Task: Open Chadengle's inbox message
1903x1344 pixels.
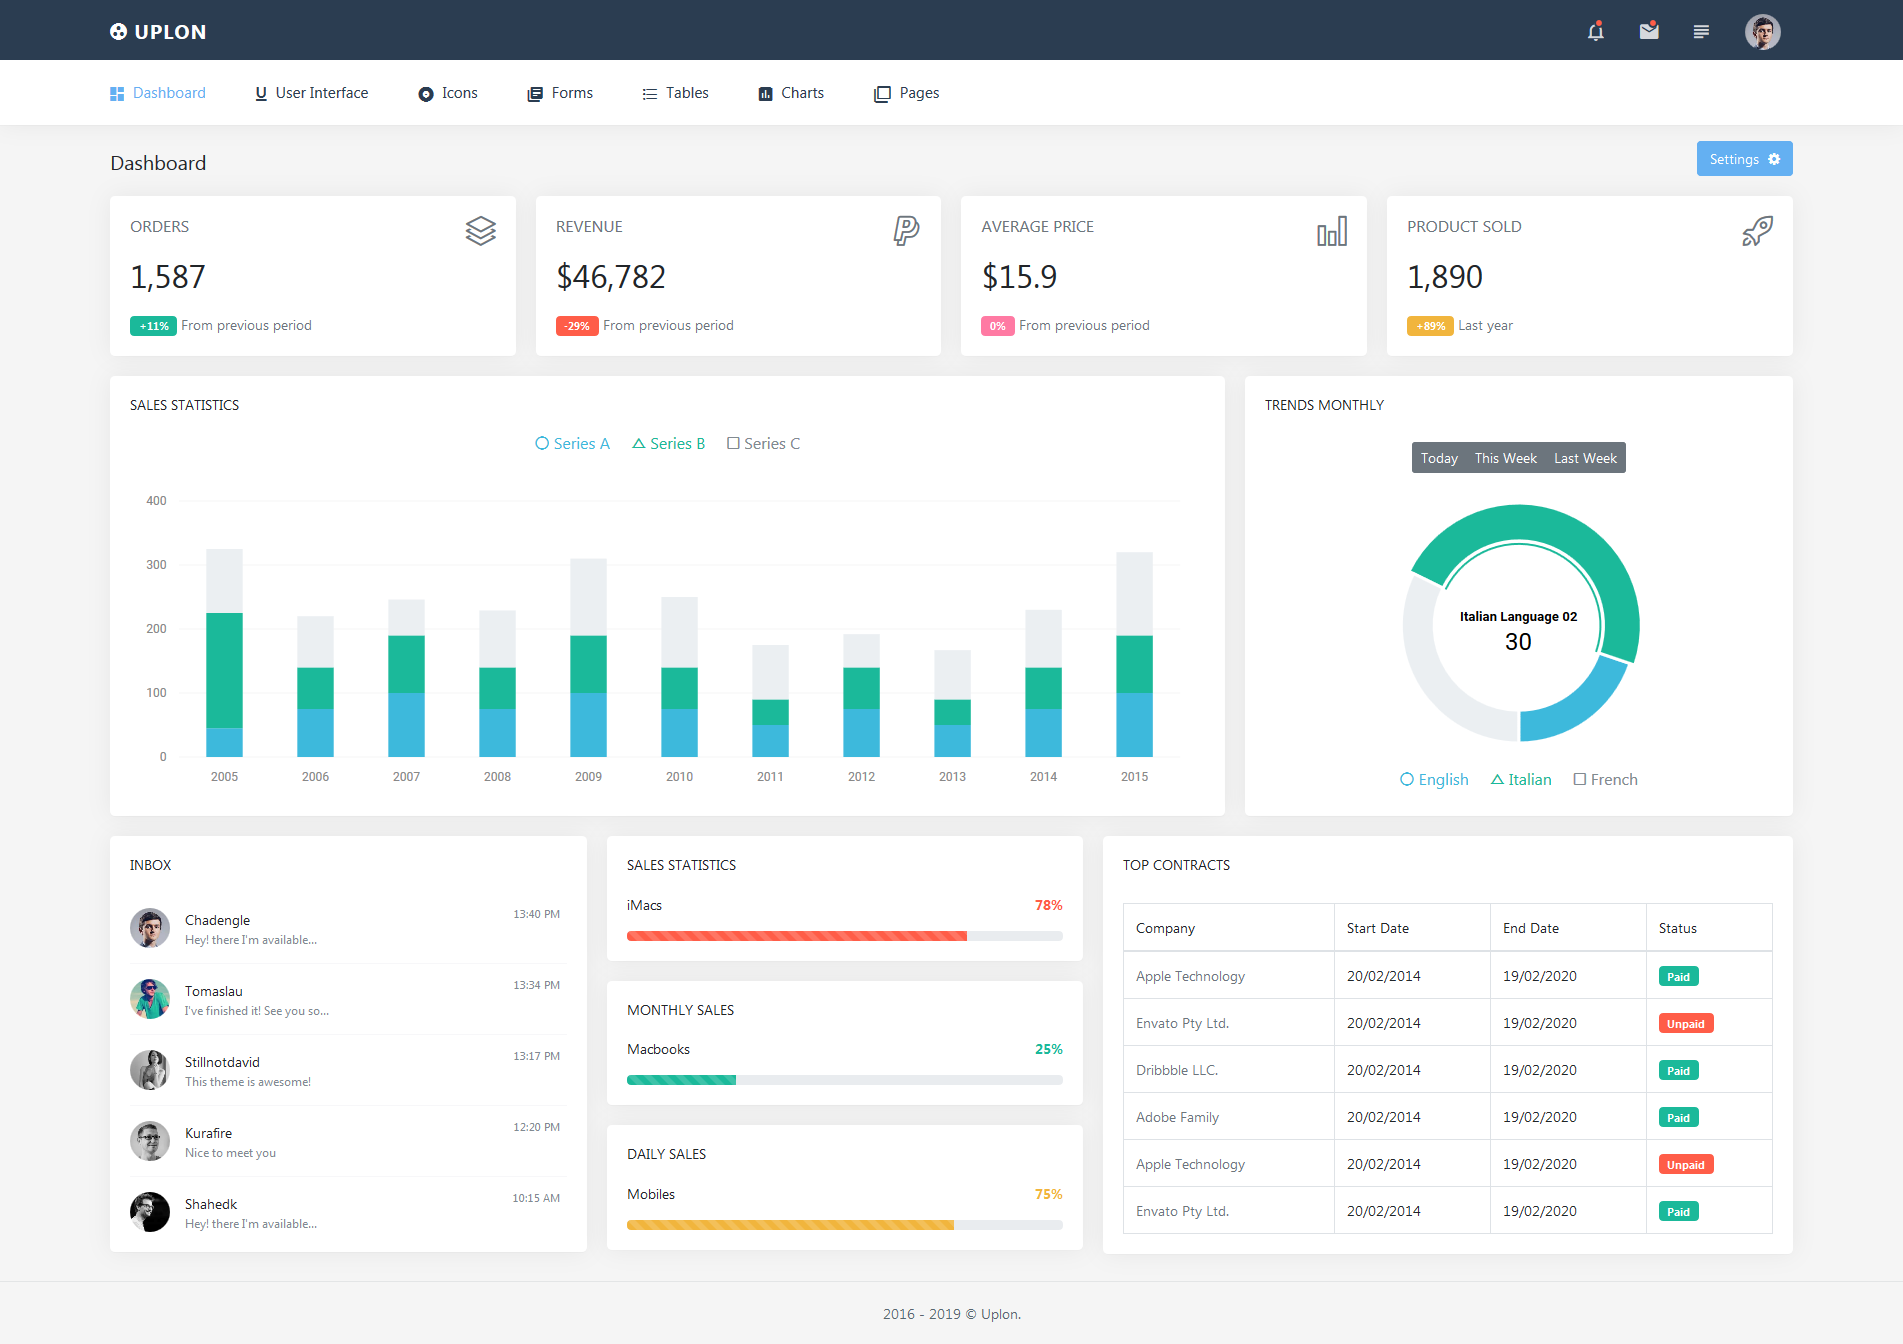Action: (x=347, y=929)
